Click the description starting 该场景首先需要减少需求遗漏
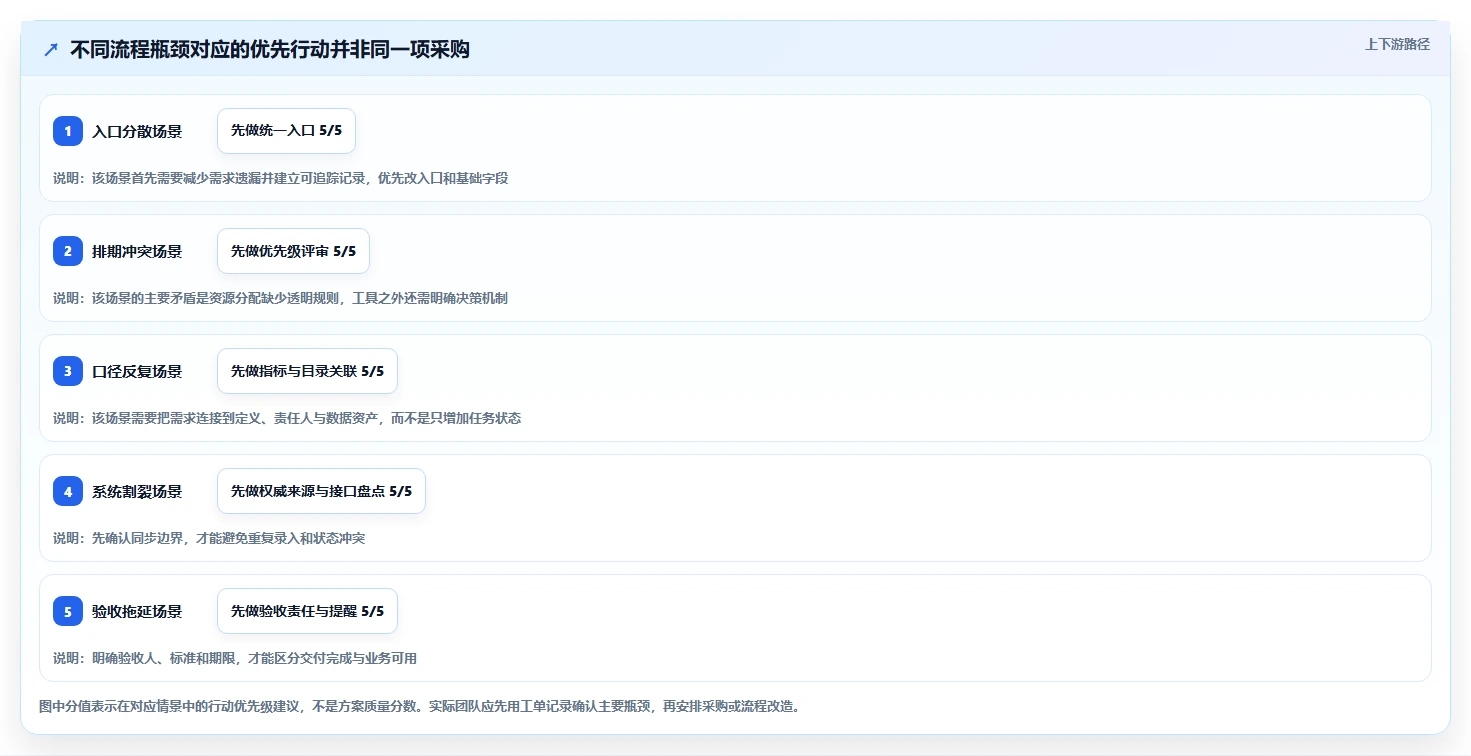Viewport: 1471px width, 756px height. (281, 178)
